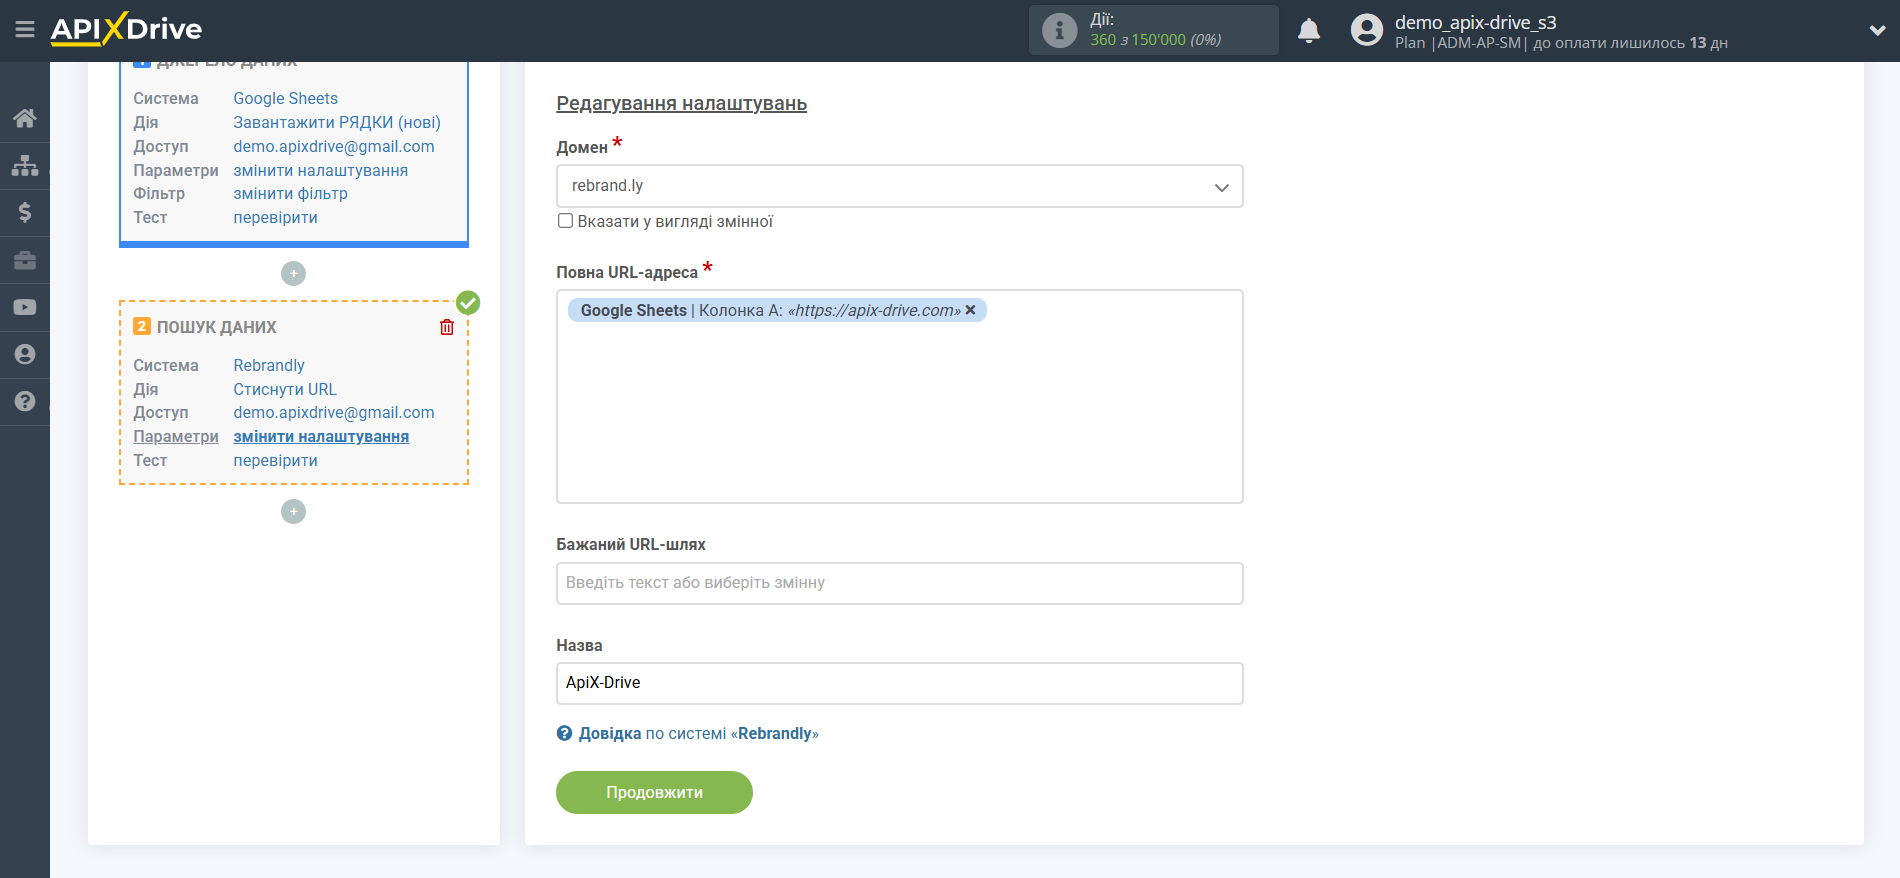Open the briefcase sidebar icon
Viewport: 1900px width, 878px height.
pyautogui.click(x=25, y=260)
